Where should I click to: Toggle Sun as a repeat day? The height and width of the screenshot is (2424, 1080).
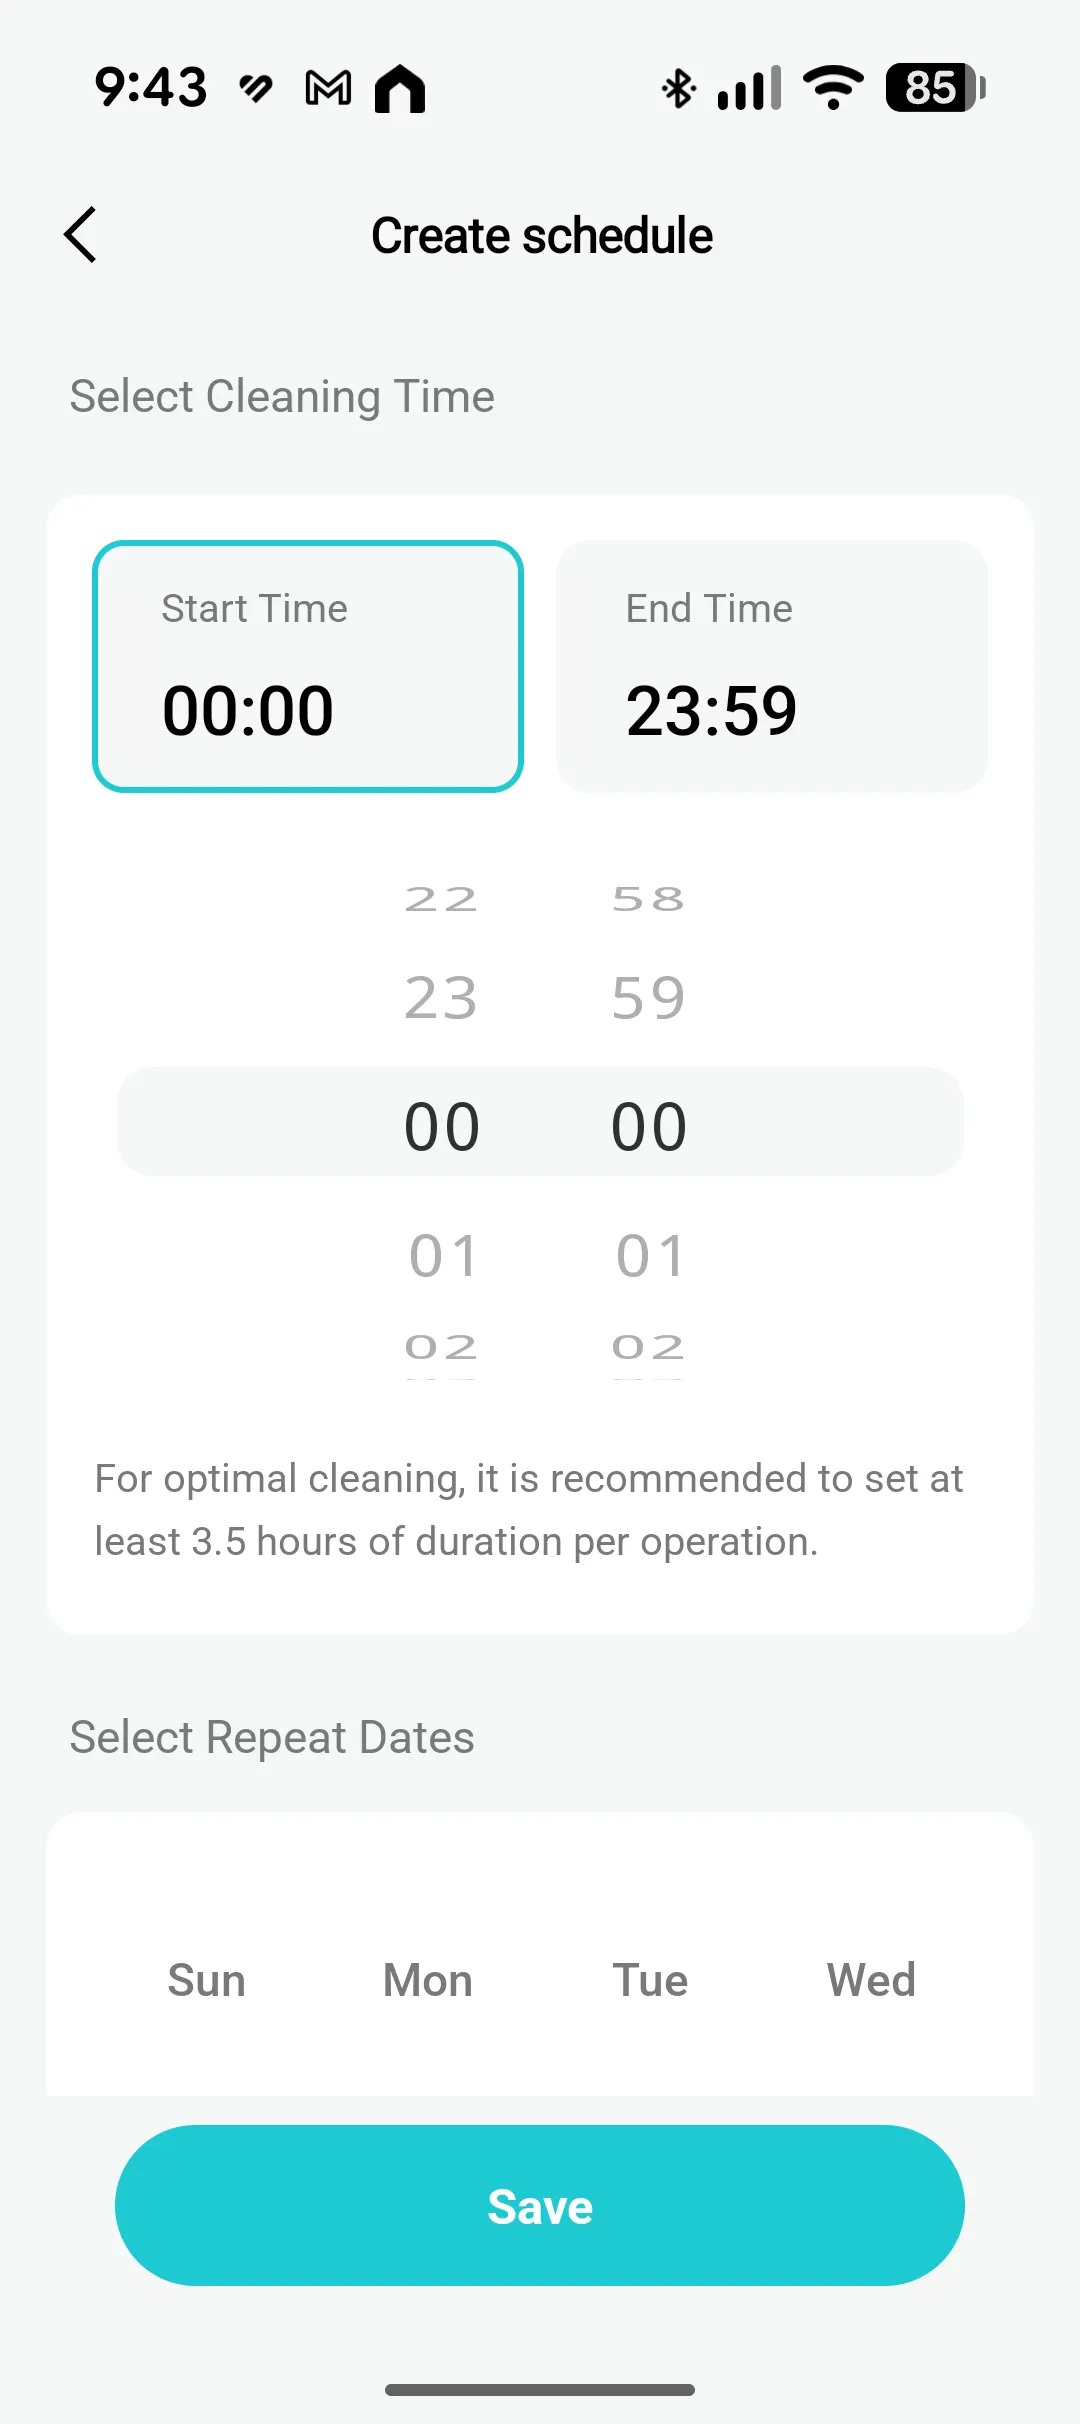[x=207, y=1980]
